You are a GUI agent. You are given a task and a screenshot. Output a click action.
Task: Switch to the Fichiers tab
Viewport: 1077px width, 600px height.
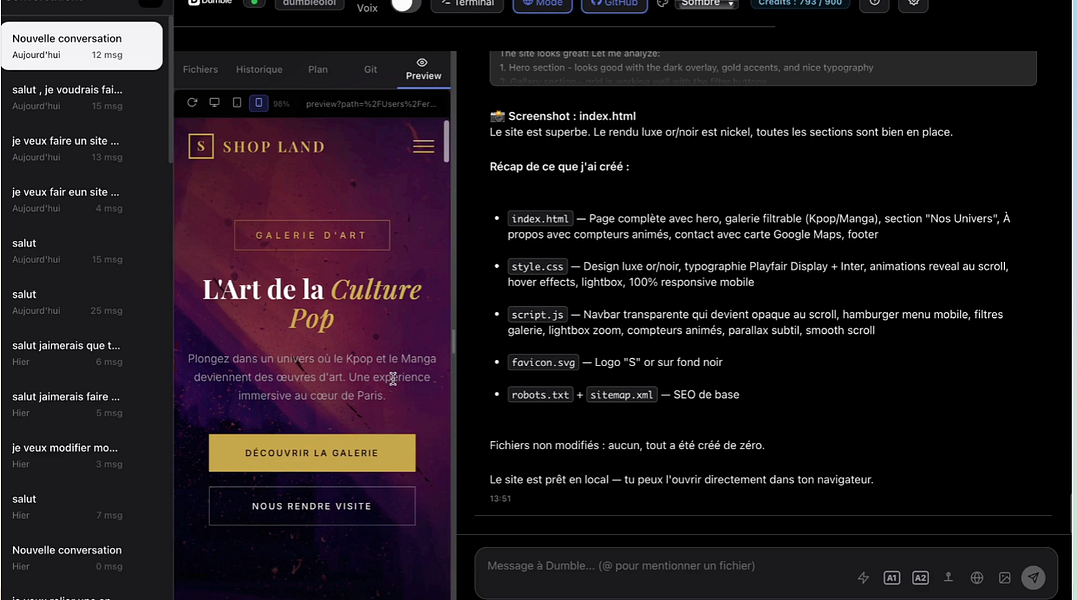tap(200, 69)
